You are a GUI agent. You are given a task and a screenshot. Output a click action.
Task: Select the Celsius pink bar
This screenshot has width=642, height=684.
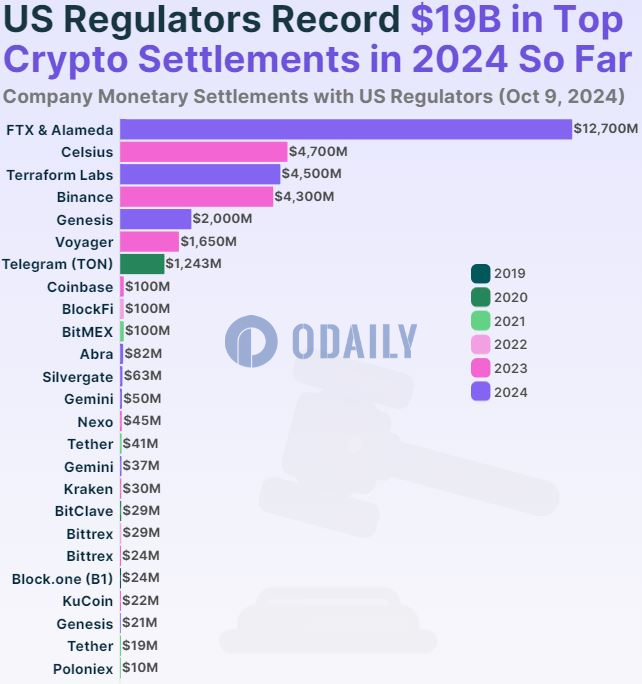(203, 152)
